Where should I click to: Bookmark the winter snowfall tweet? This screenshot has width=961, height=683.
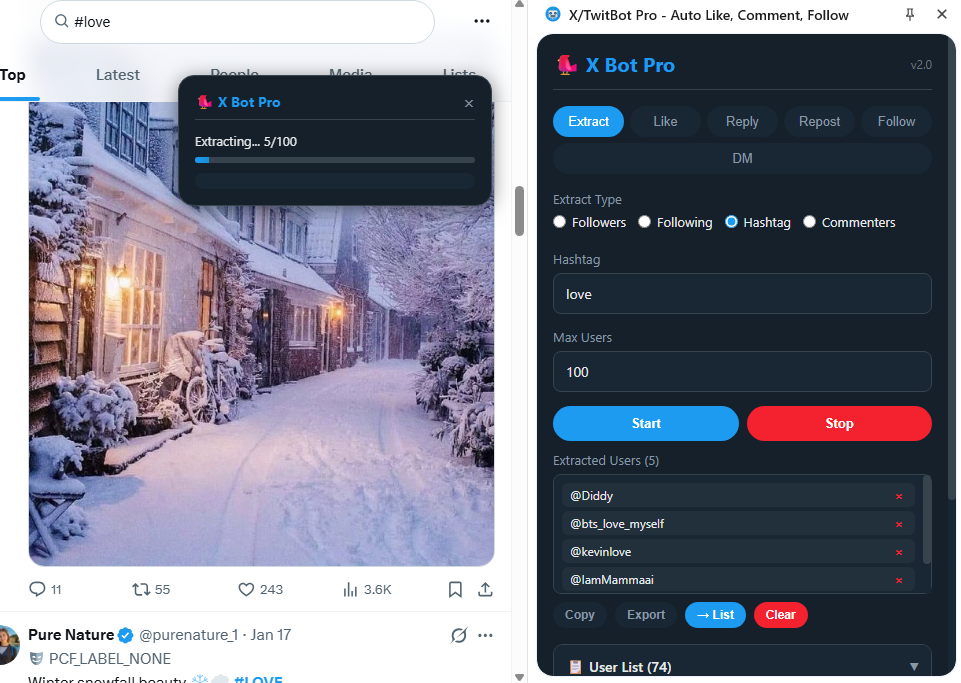tap(455, 589)
